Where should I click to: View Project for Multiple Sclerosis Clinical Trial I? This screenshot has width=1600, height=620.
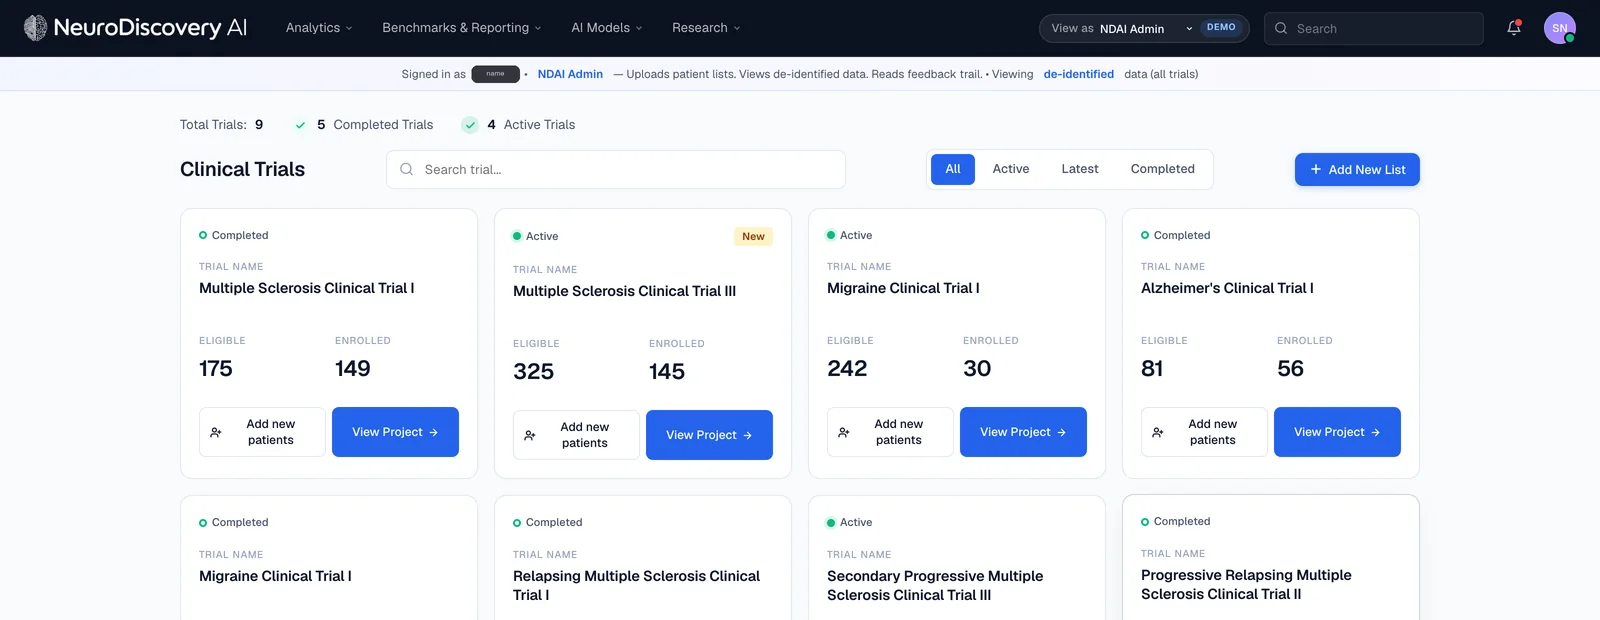395,432
